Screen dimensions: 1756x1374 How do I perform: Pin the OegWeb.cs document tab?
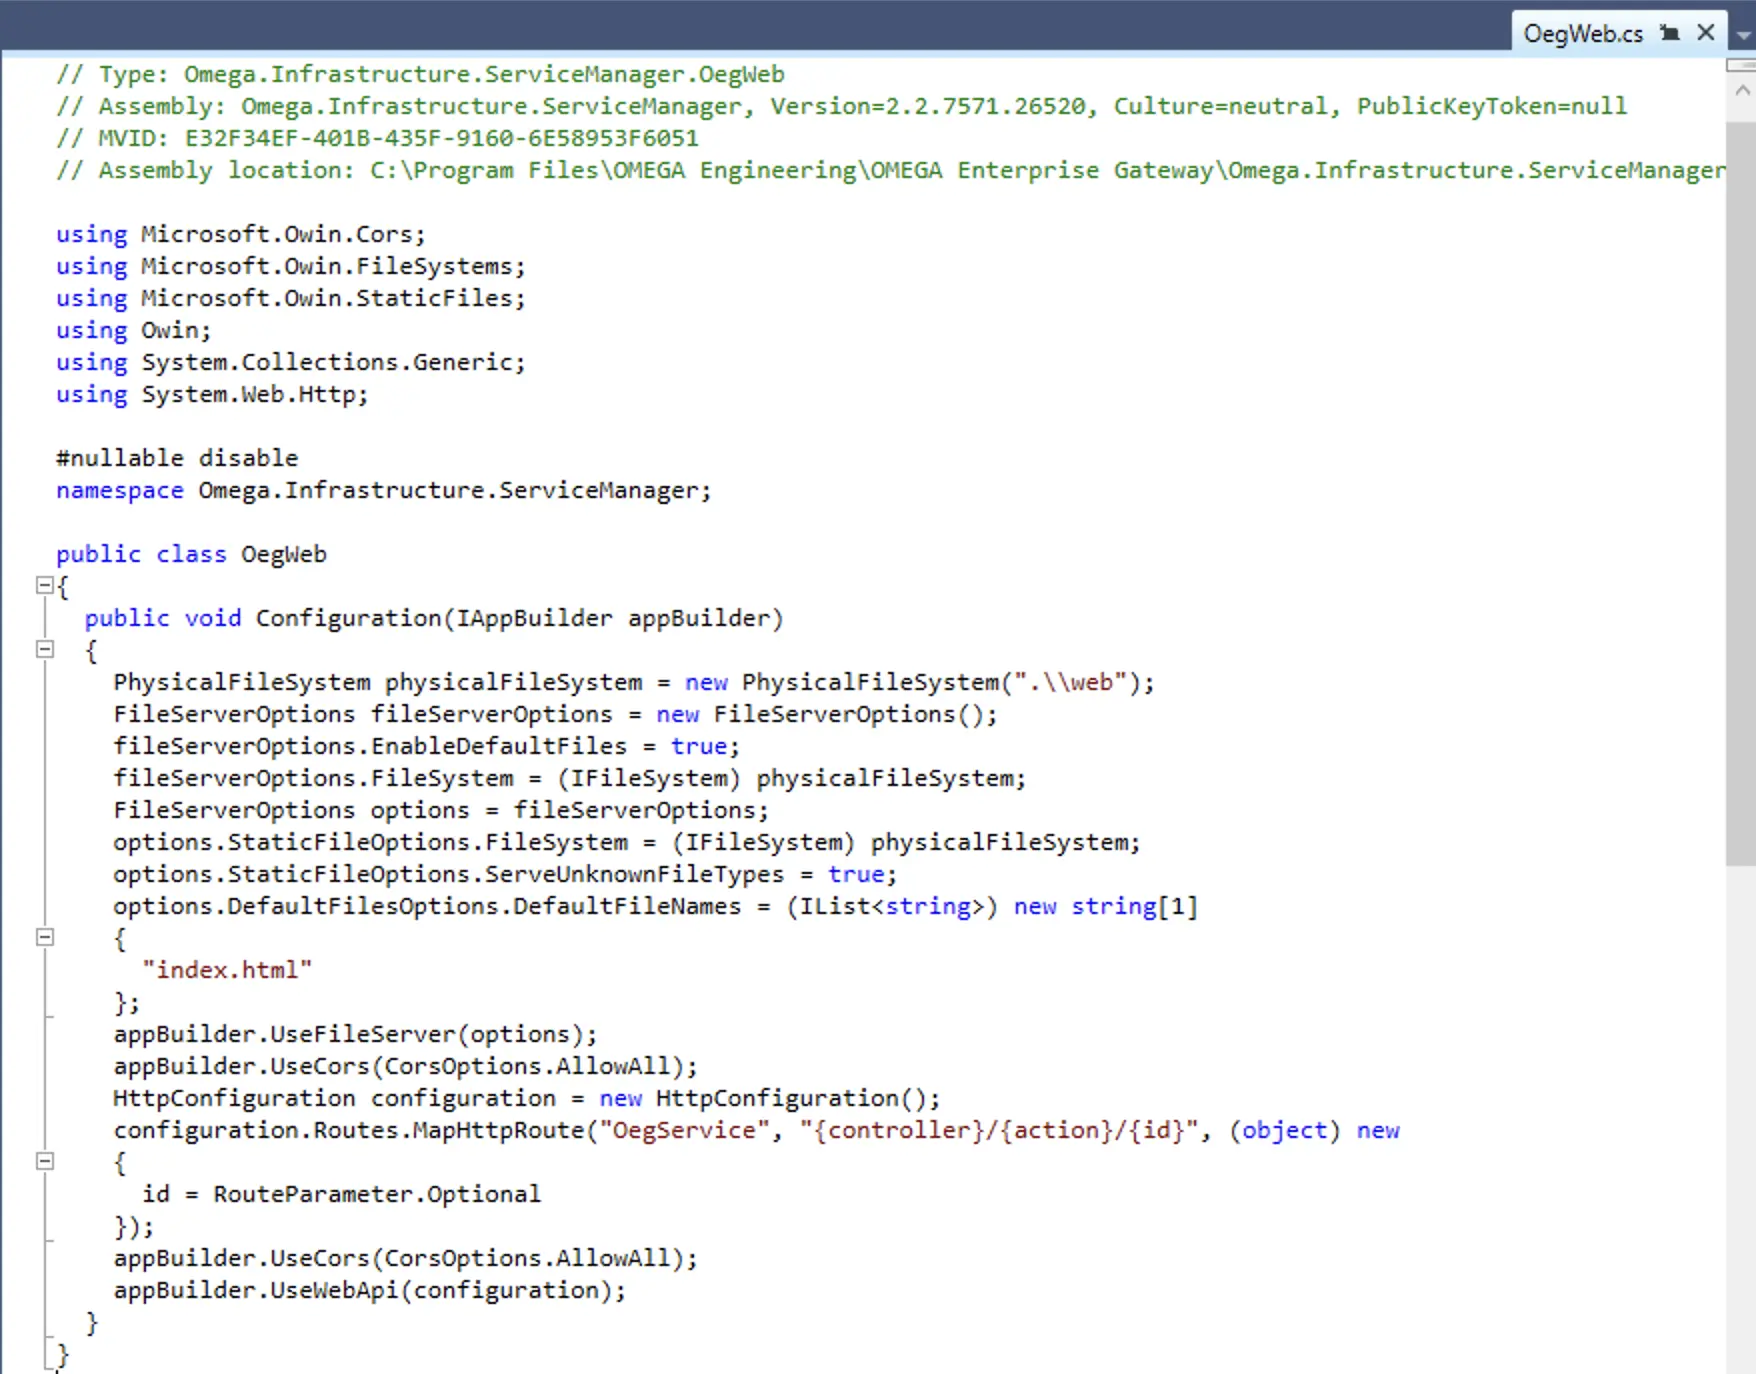pyautogui.click(x=1669, y=33)
